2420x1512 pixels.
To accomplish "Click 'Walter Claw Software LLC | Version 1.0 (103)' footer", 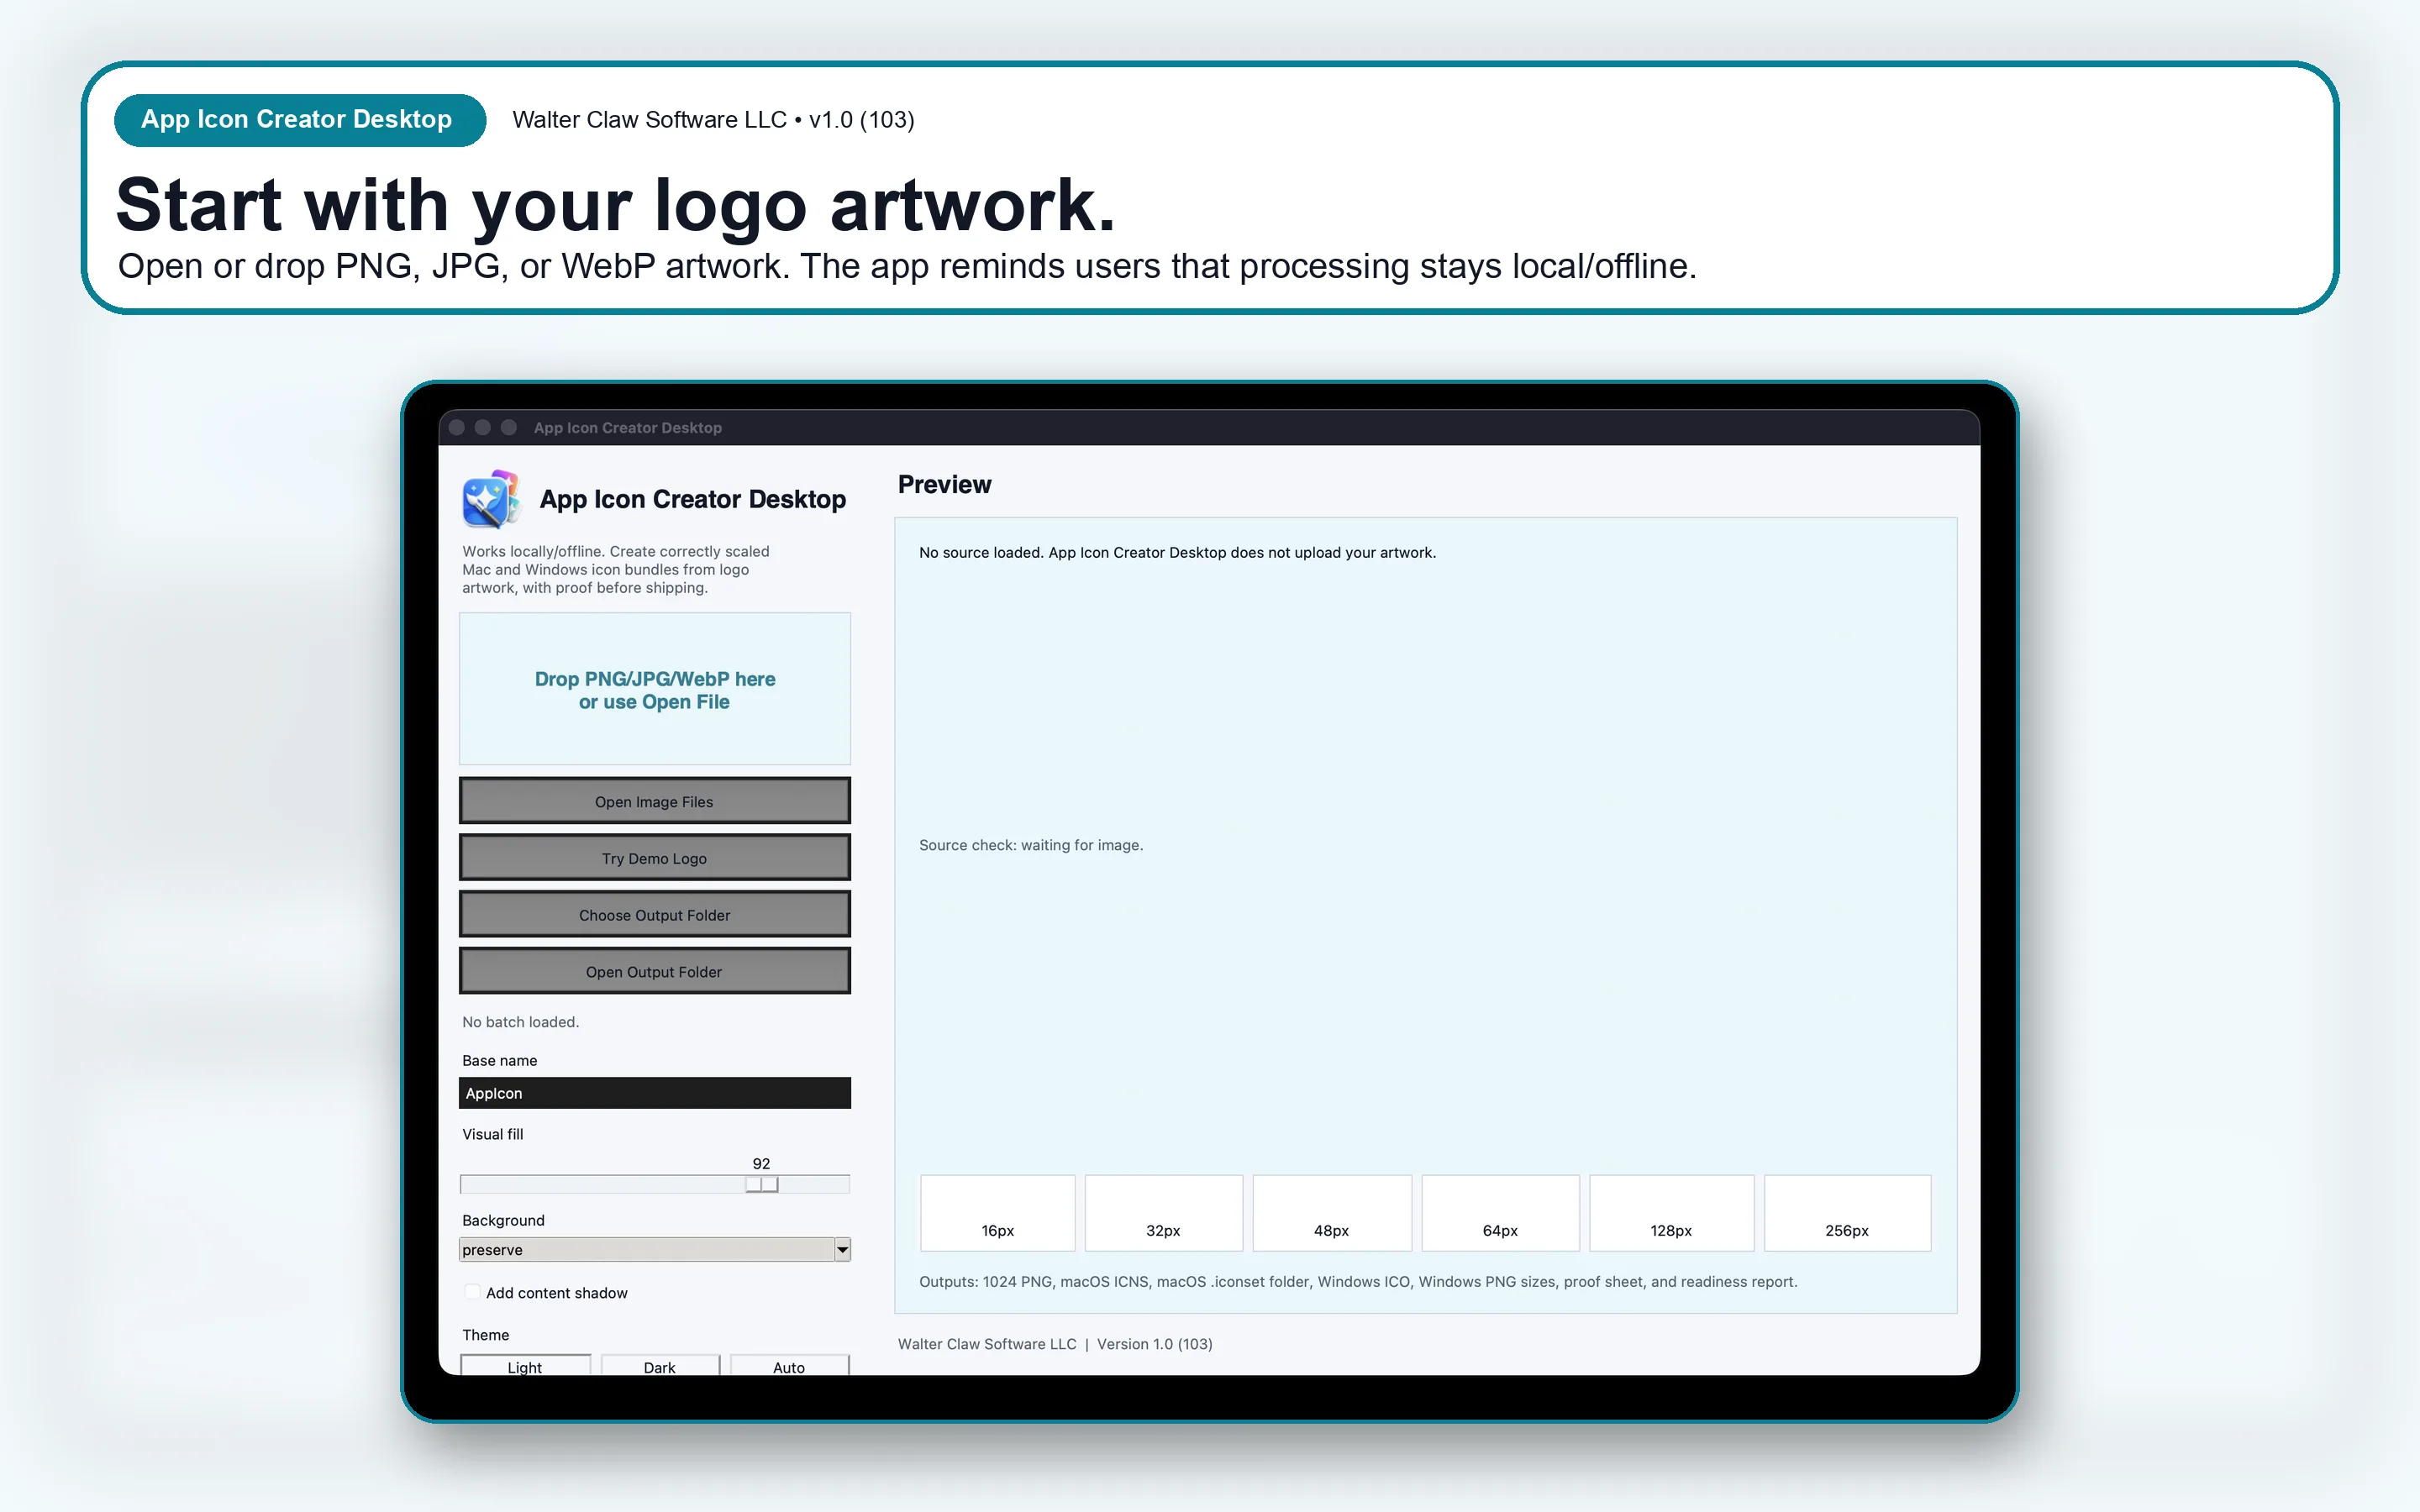I will [x=1055, y=1344].
